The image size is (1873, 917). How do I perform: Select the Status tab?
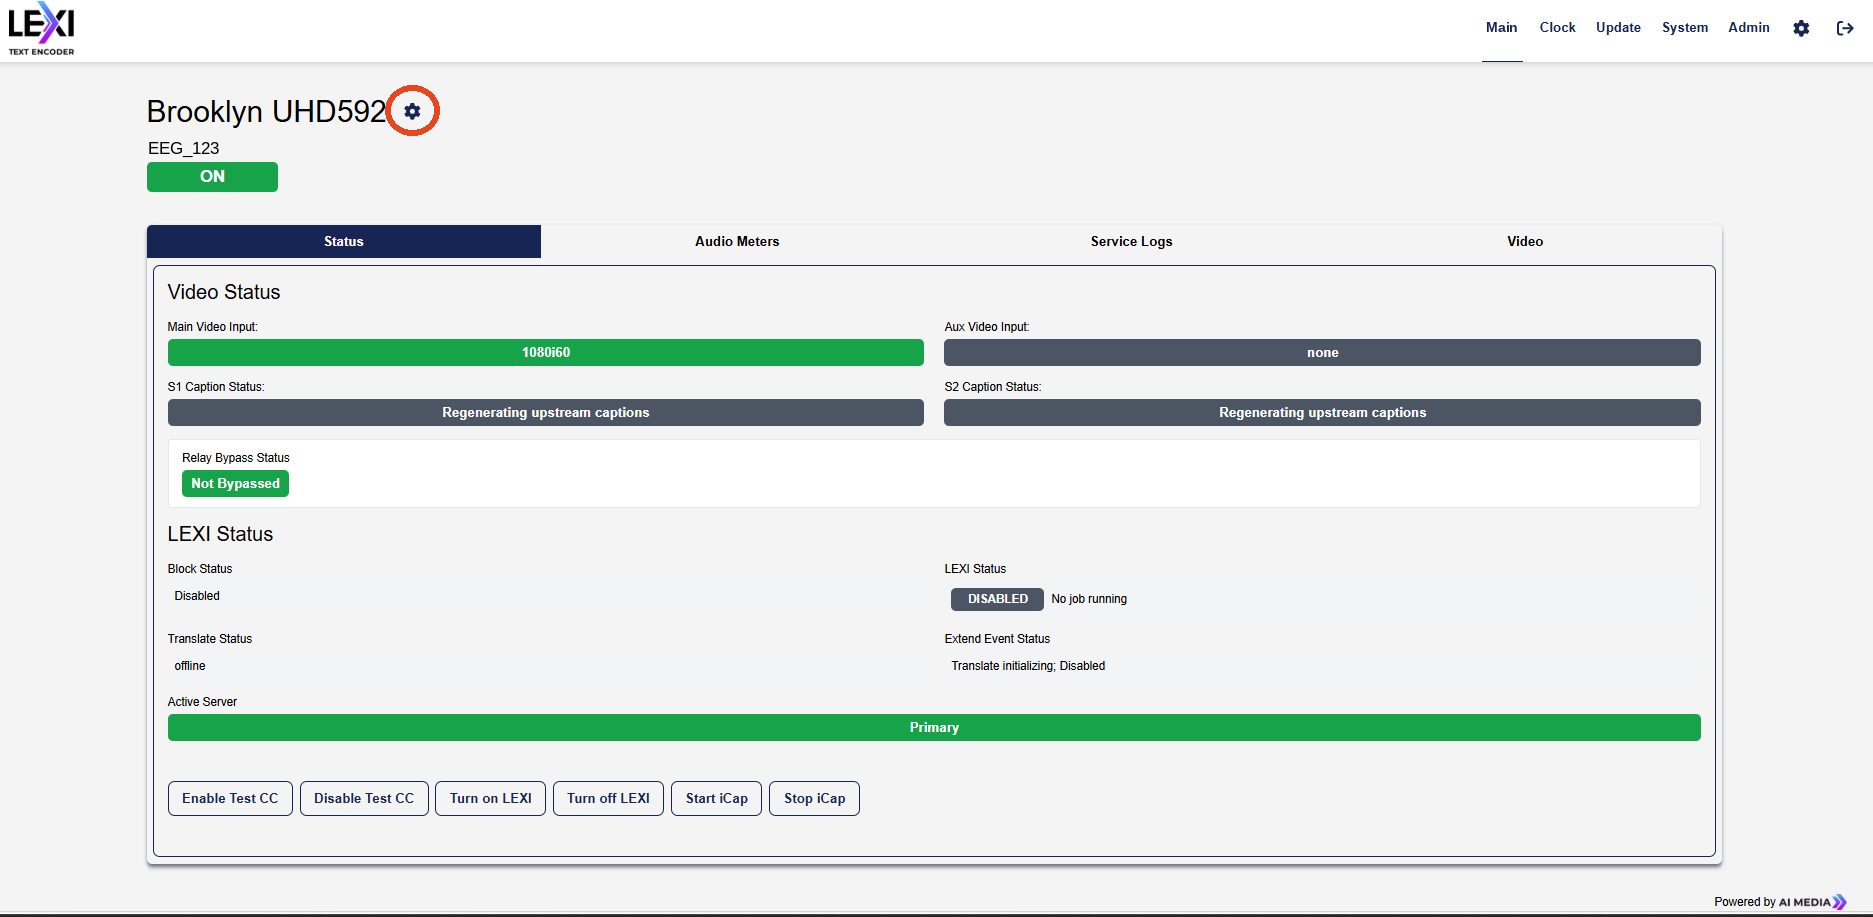tap(344, 241)
